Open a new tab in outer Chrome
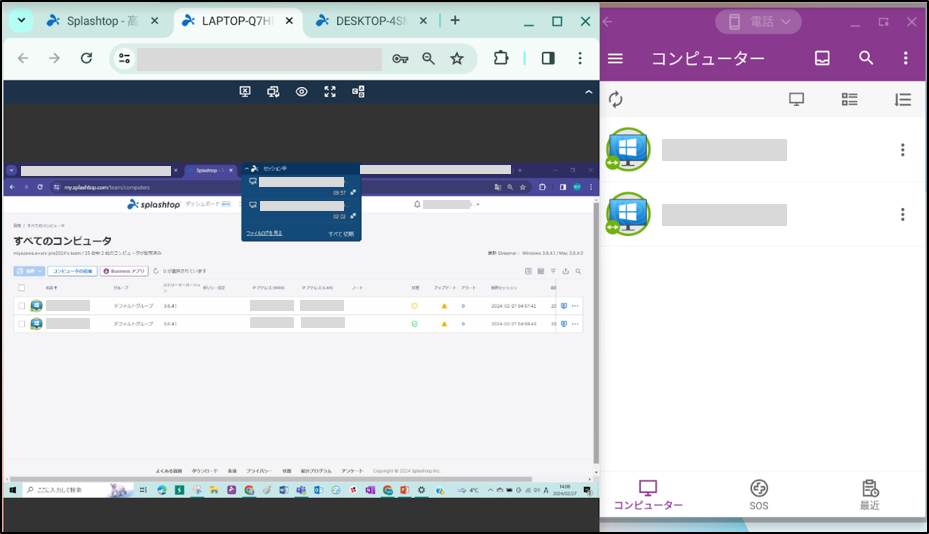Viewport: 929px width, 534px height. 455,21
